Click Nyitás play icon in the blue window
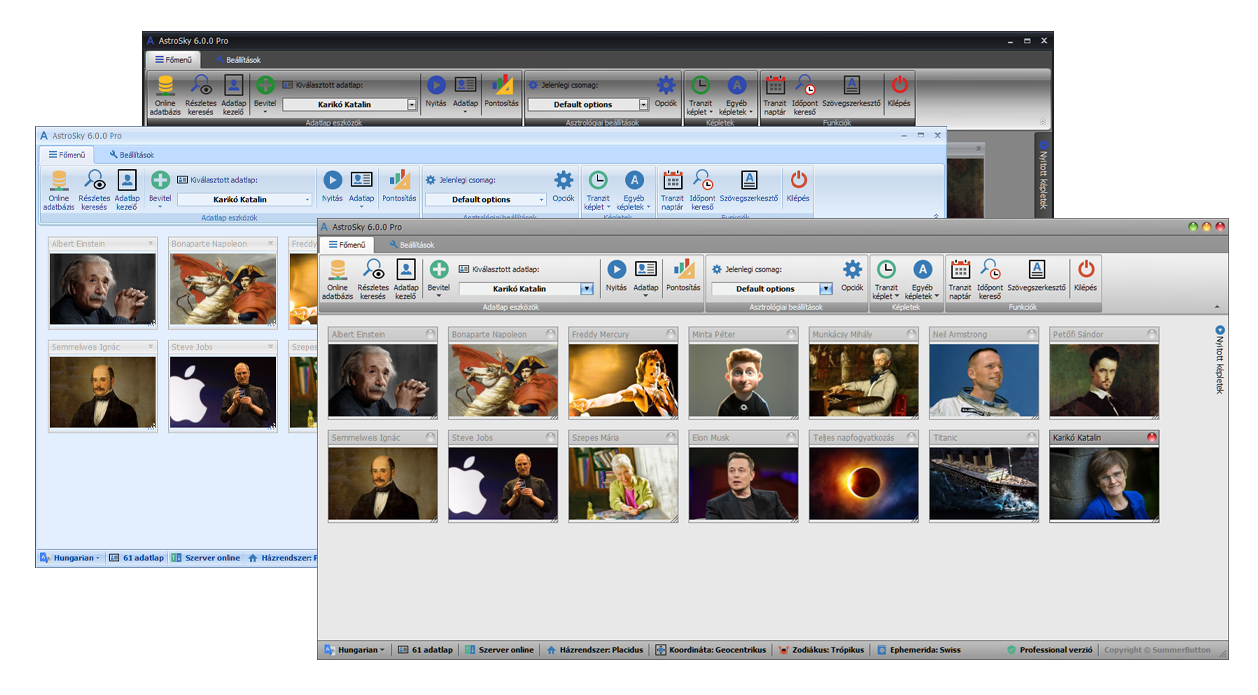This screenshot has height=695, width=1258. [332, 180]
